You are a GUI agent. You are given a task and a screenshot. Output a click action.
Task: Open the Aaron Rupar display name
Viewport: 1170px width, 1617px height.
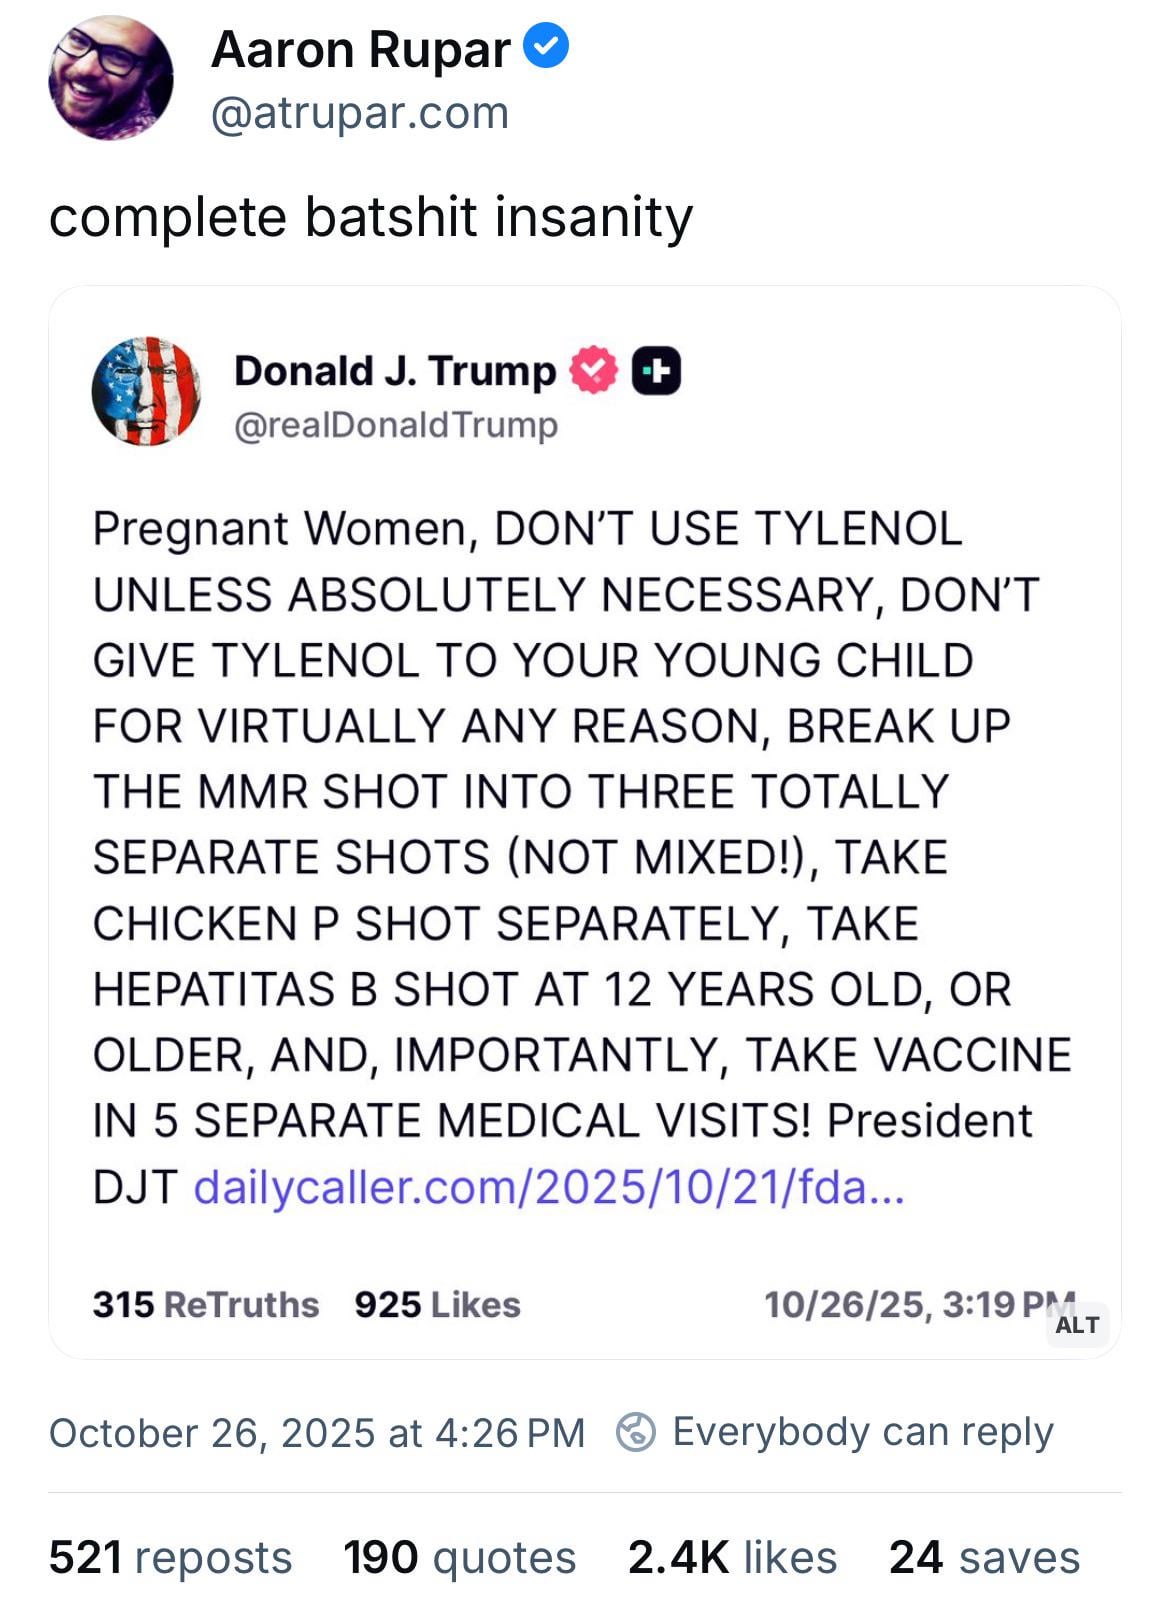click(x=360, y=49)
